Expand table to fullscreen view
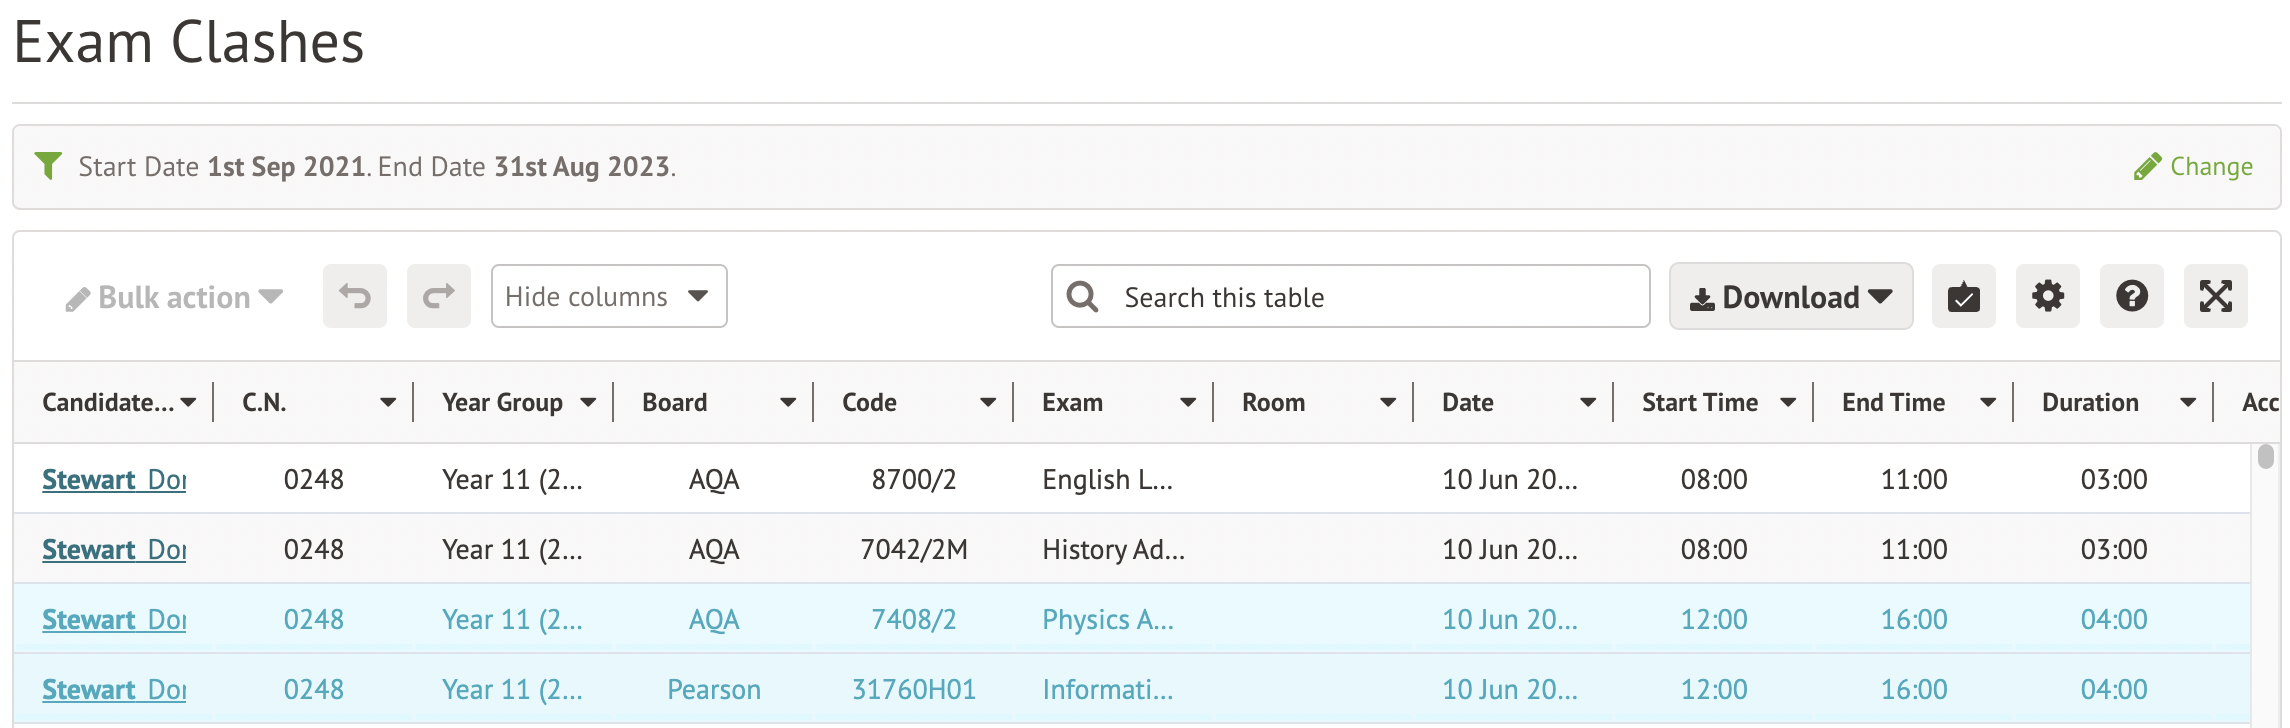 click(2215, 296)
